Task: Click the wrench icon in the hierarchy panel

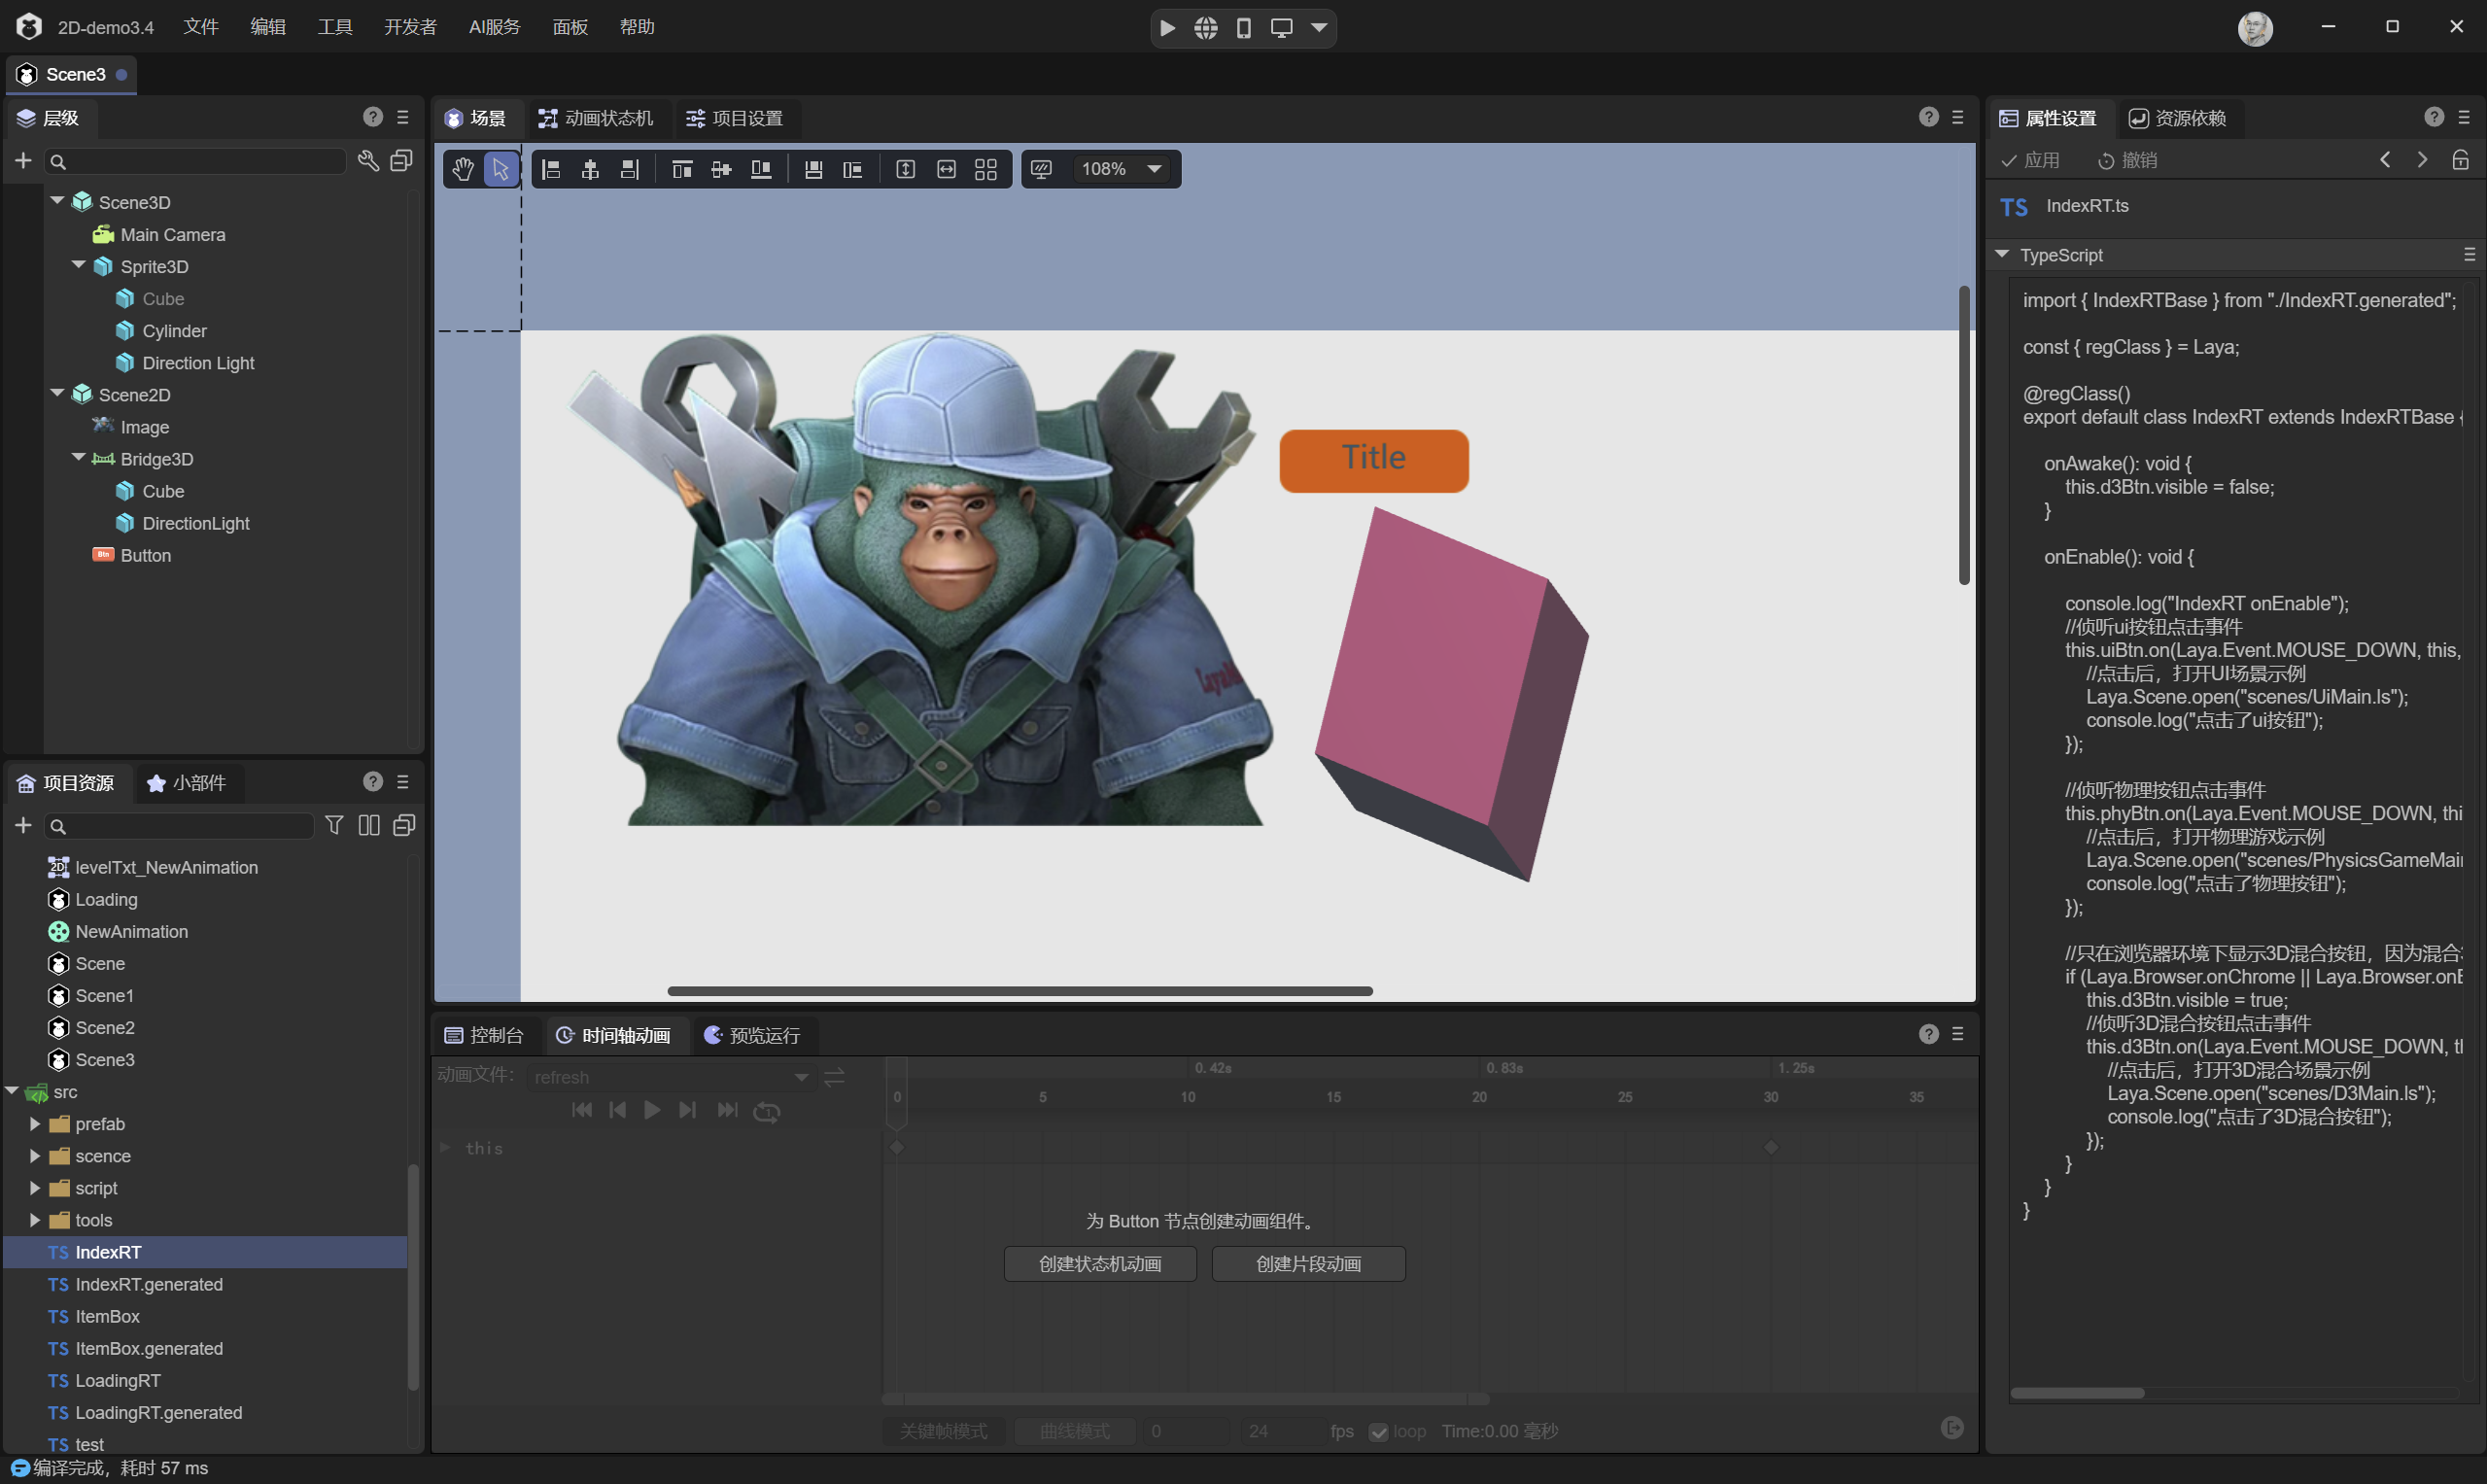Action: pos(368,161)
